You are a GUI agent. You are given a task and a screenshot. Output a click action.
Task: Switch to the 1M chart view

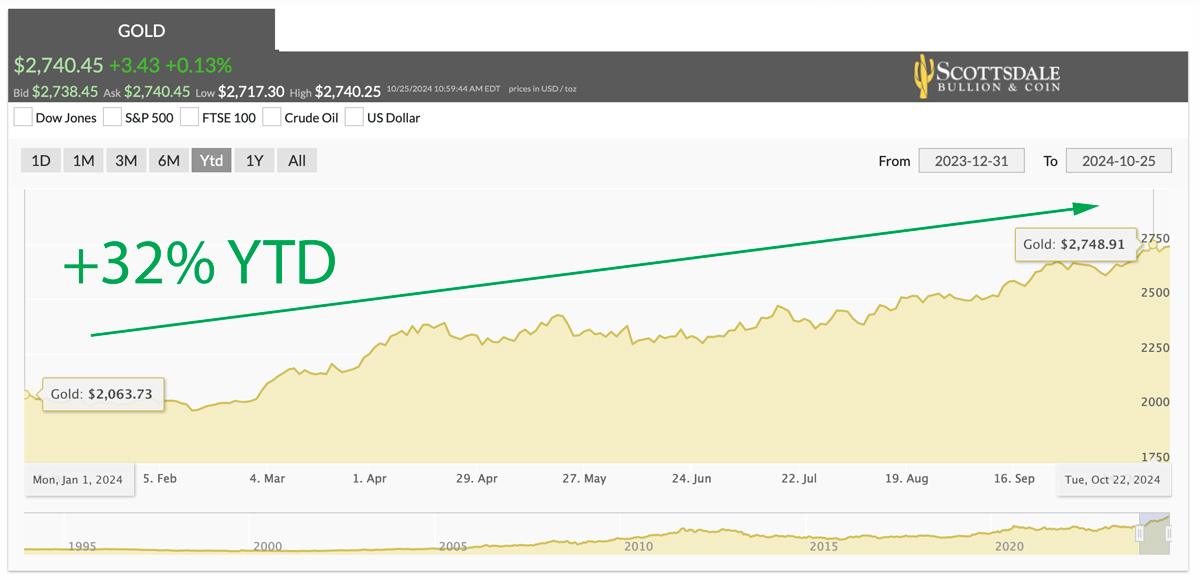click(83, 160)
